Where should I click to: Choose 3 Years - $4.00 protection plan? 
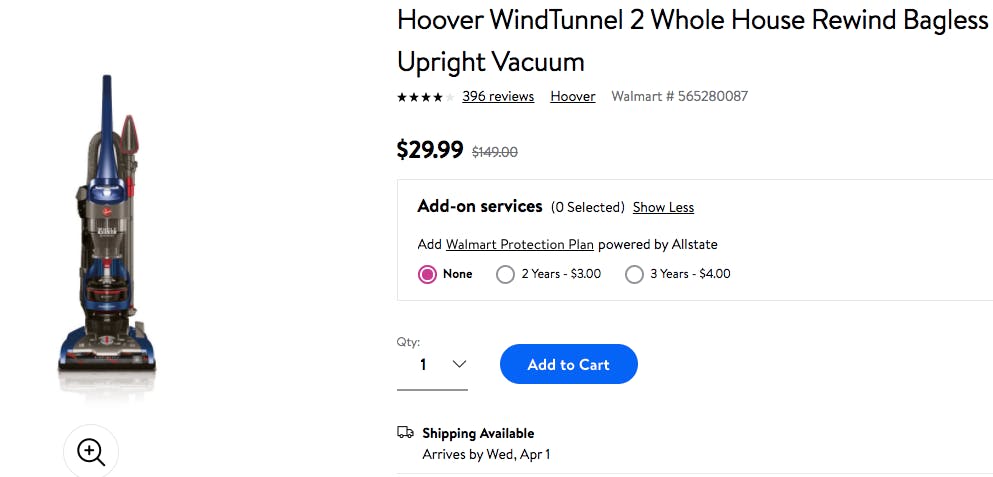pos(634,274)
